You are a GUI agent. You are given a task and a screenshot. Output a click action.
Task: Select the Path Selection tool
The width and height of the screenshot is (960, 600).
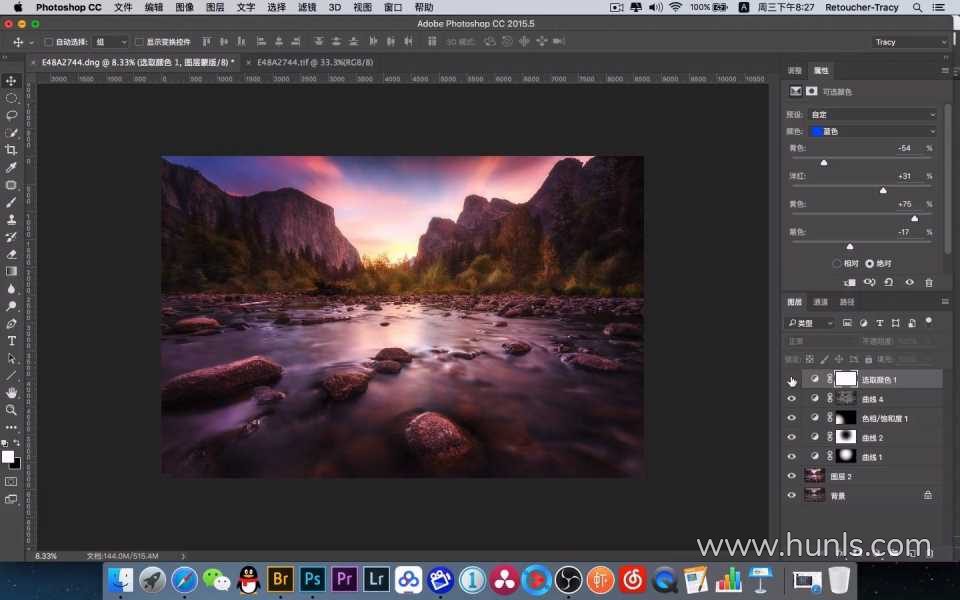[11, 358]
